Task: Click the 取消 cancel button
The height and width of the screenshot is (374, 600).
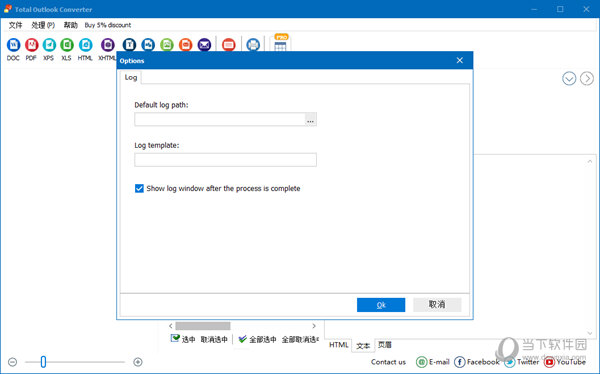Action: 437,305
